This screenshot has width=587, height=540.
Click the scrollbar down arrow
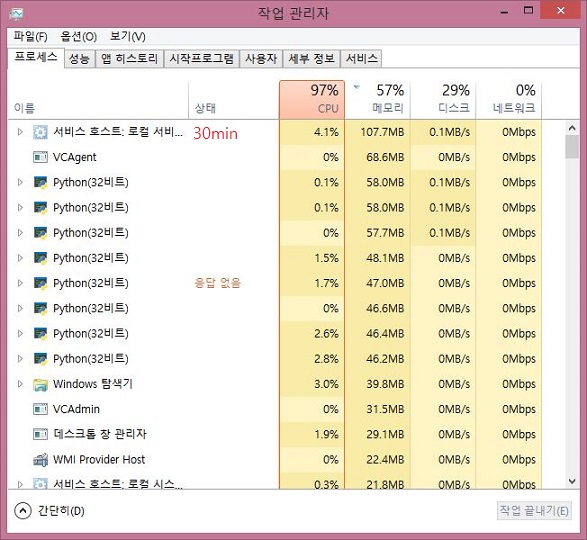(x=572, y=481)
